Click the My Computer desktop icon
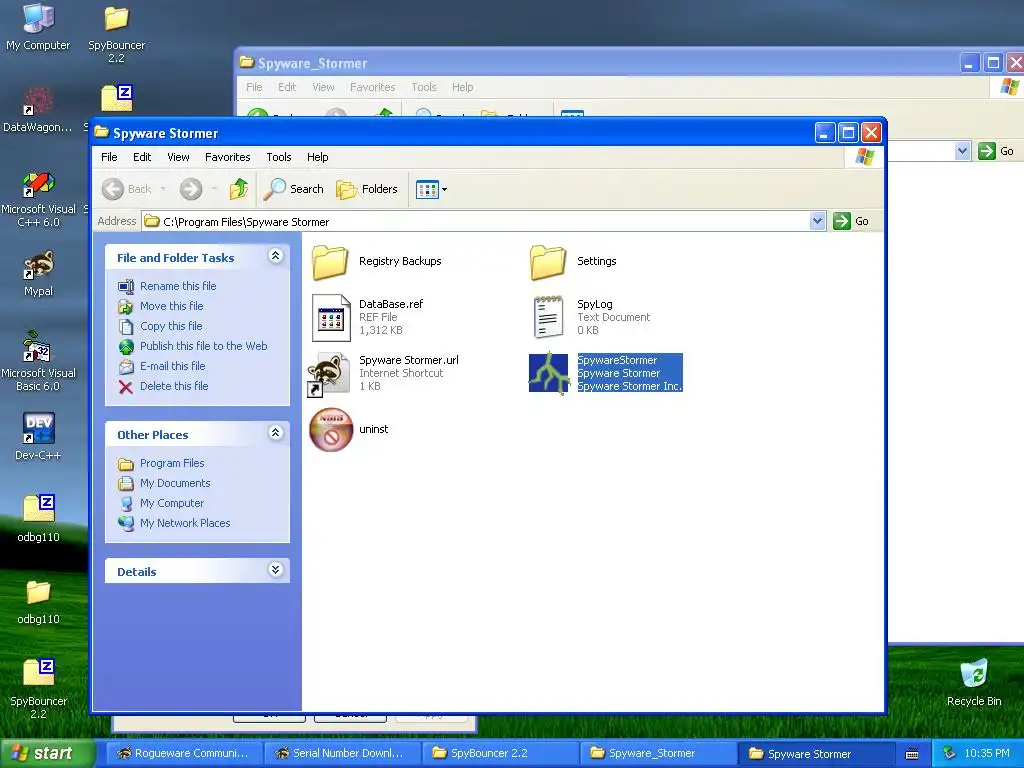 coord(38,18)
